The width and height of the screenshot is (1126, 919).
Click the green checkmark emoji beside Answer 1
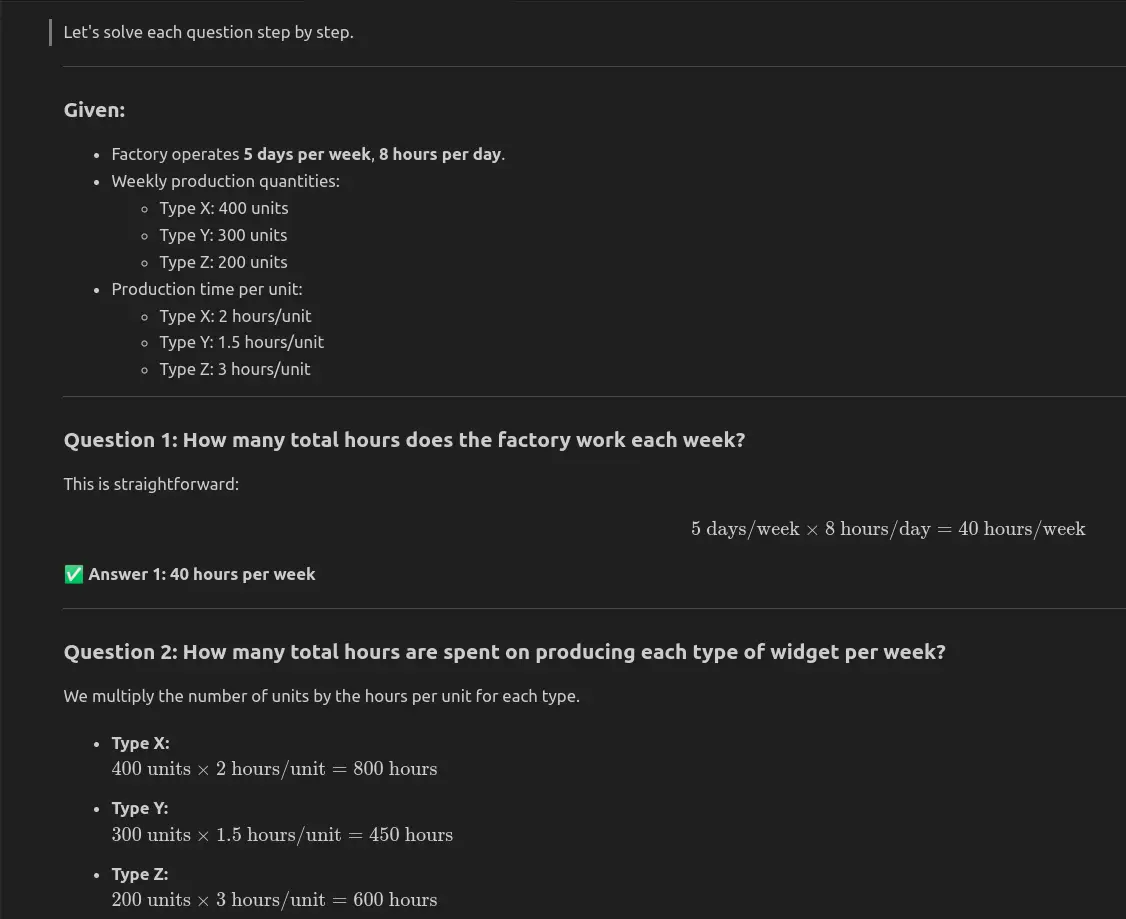tap(74, 574)
